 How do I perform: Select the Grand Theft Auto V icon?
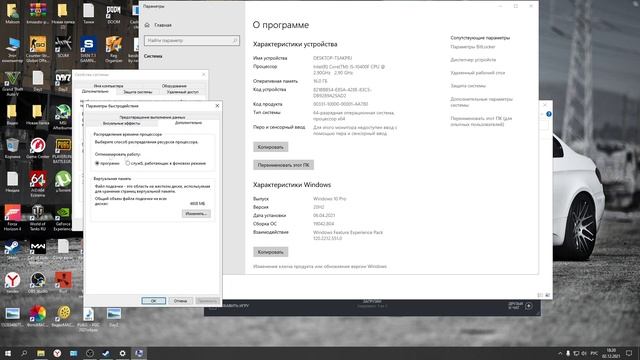(x=12, y=83)
